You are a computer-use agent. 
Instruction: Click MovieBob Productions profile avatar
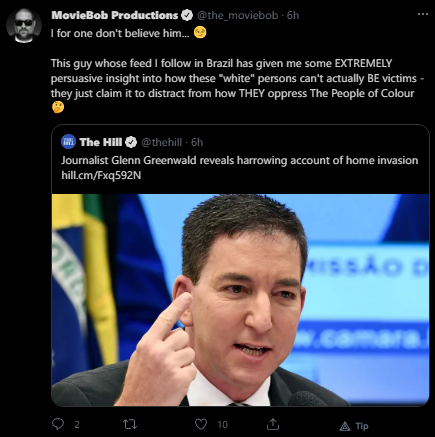[24, 25]
